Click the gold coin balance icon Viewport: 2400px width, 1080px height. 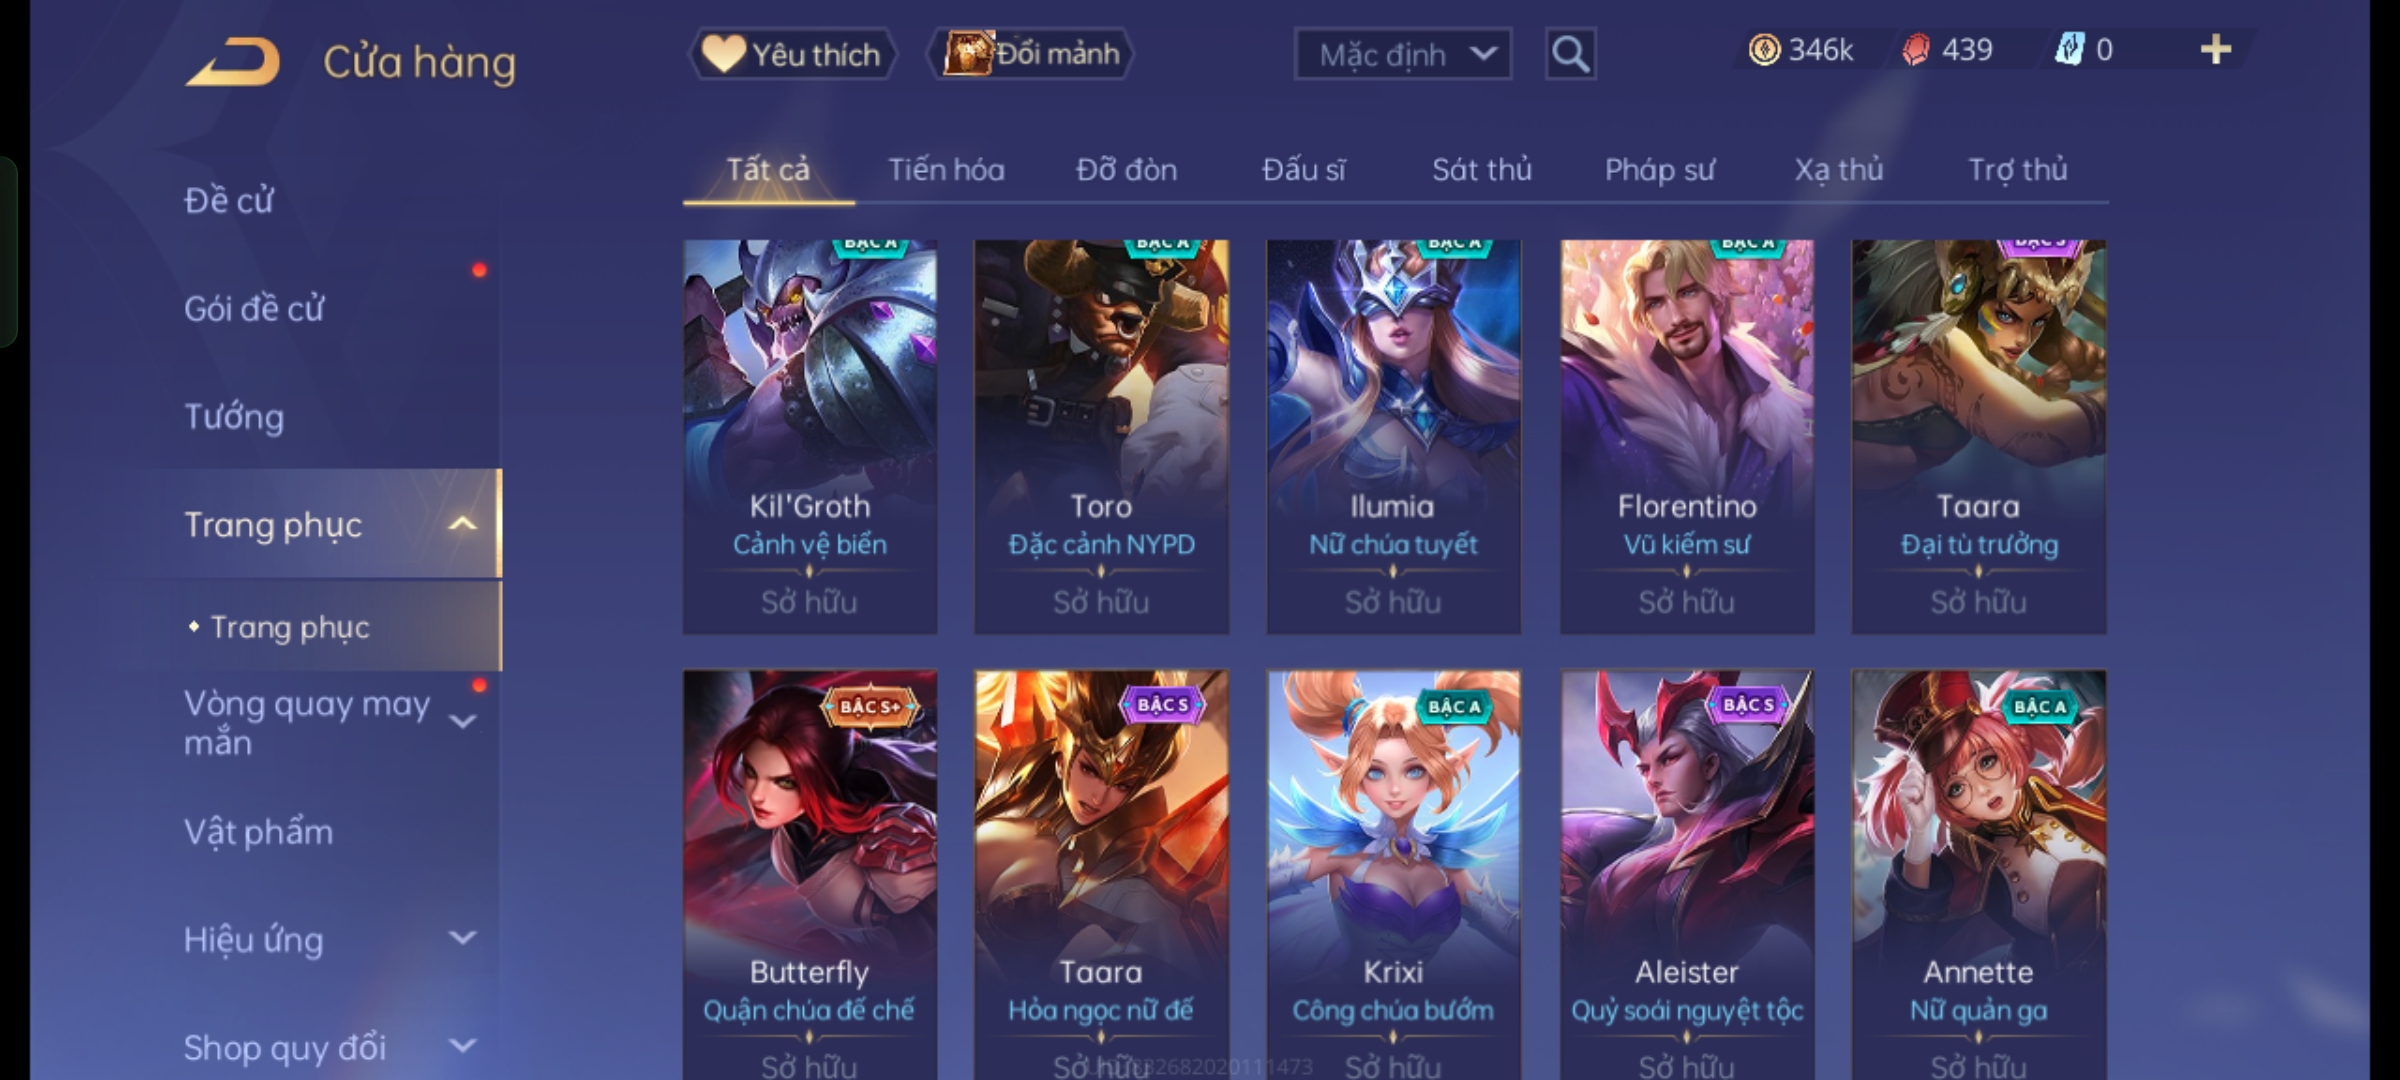[1764, 50]
